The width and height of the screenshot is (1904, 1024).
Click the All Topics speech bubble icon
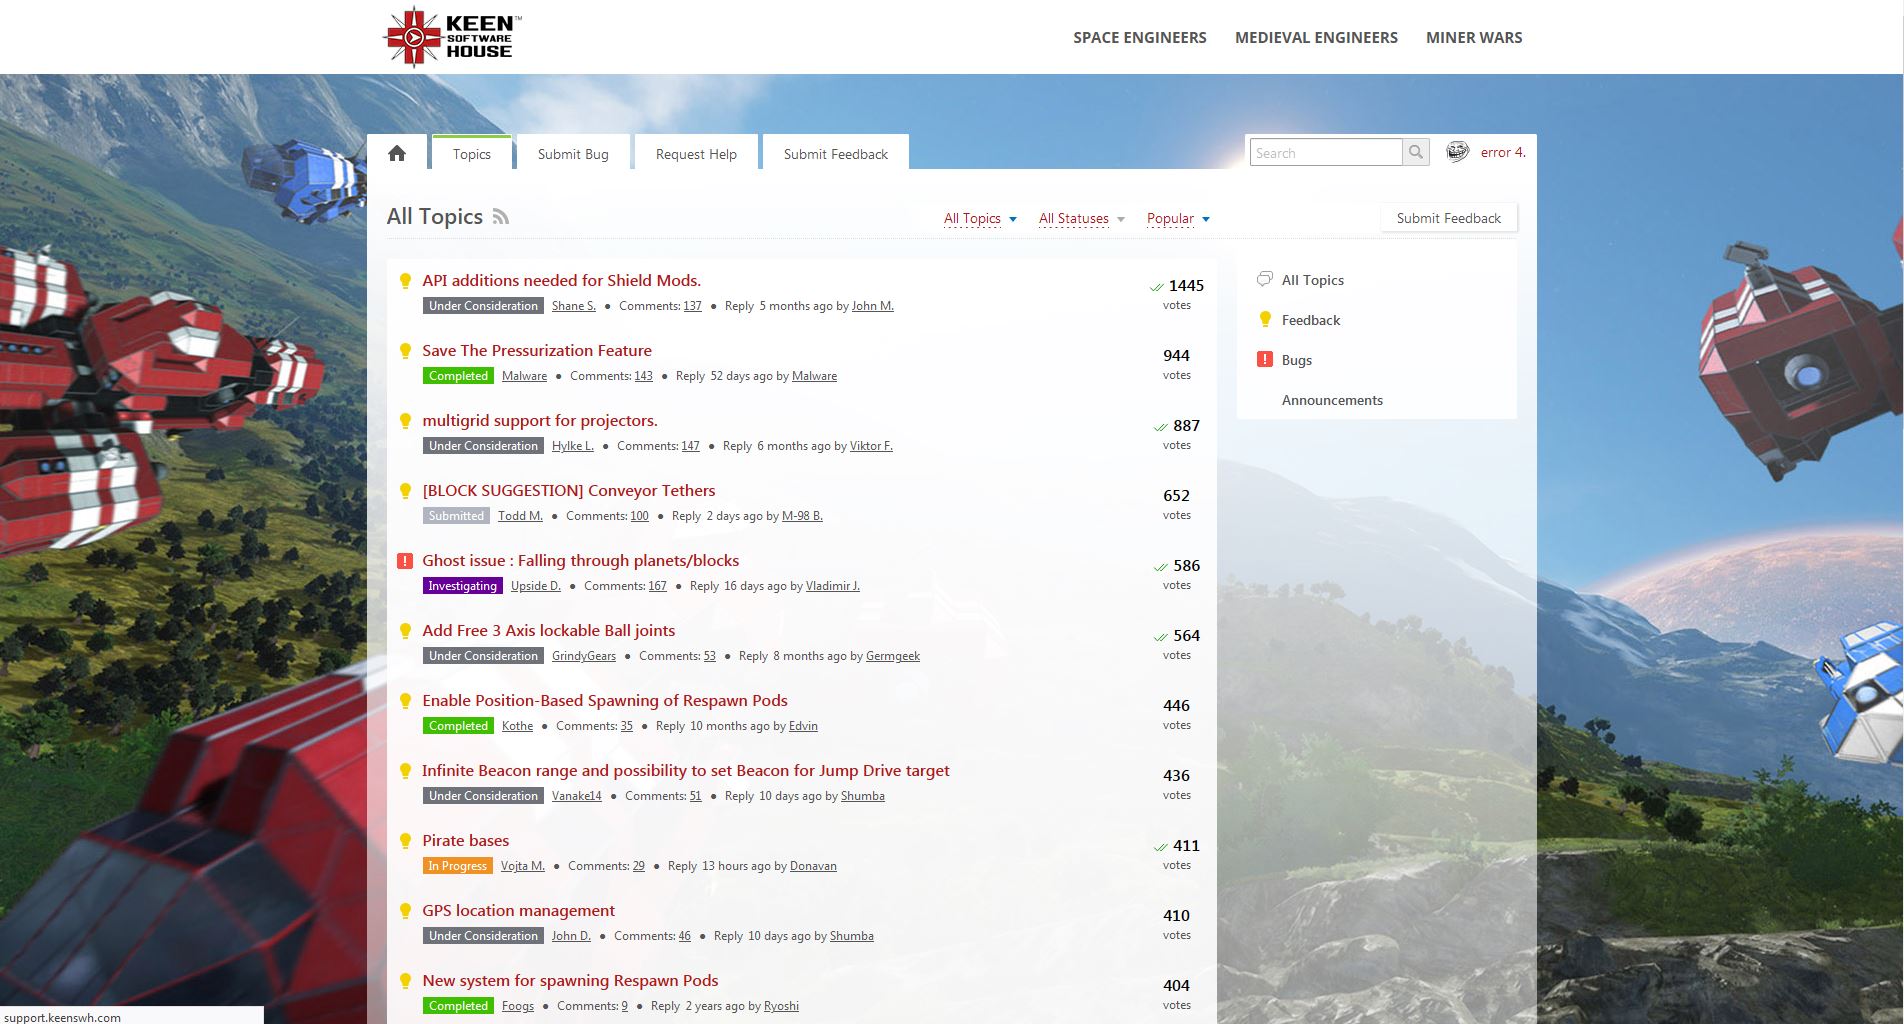pos(1265,280)
